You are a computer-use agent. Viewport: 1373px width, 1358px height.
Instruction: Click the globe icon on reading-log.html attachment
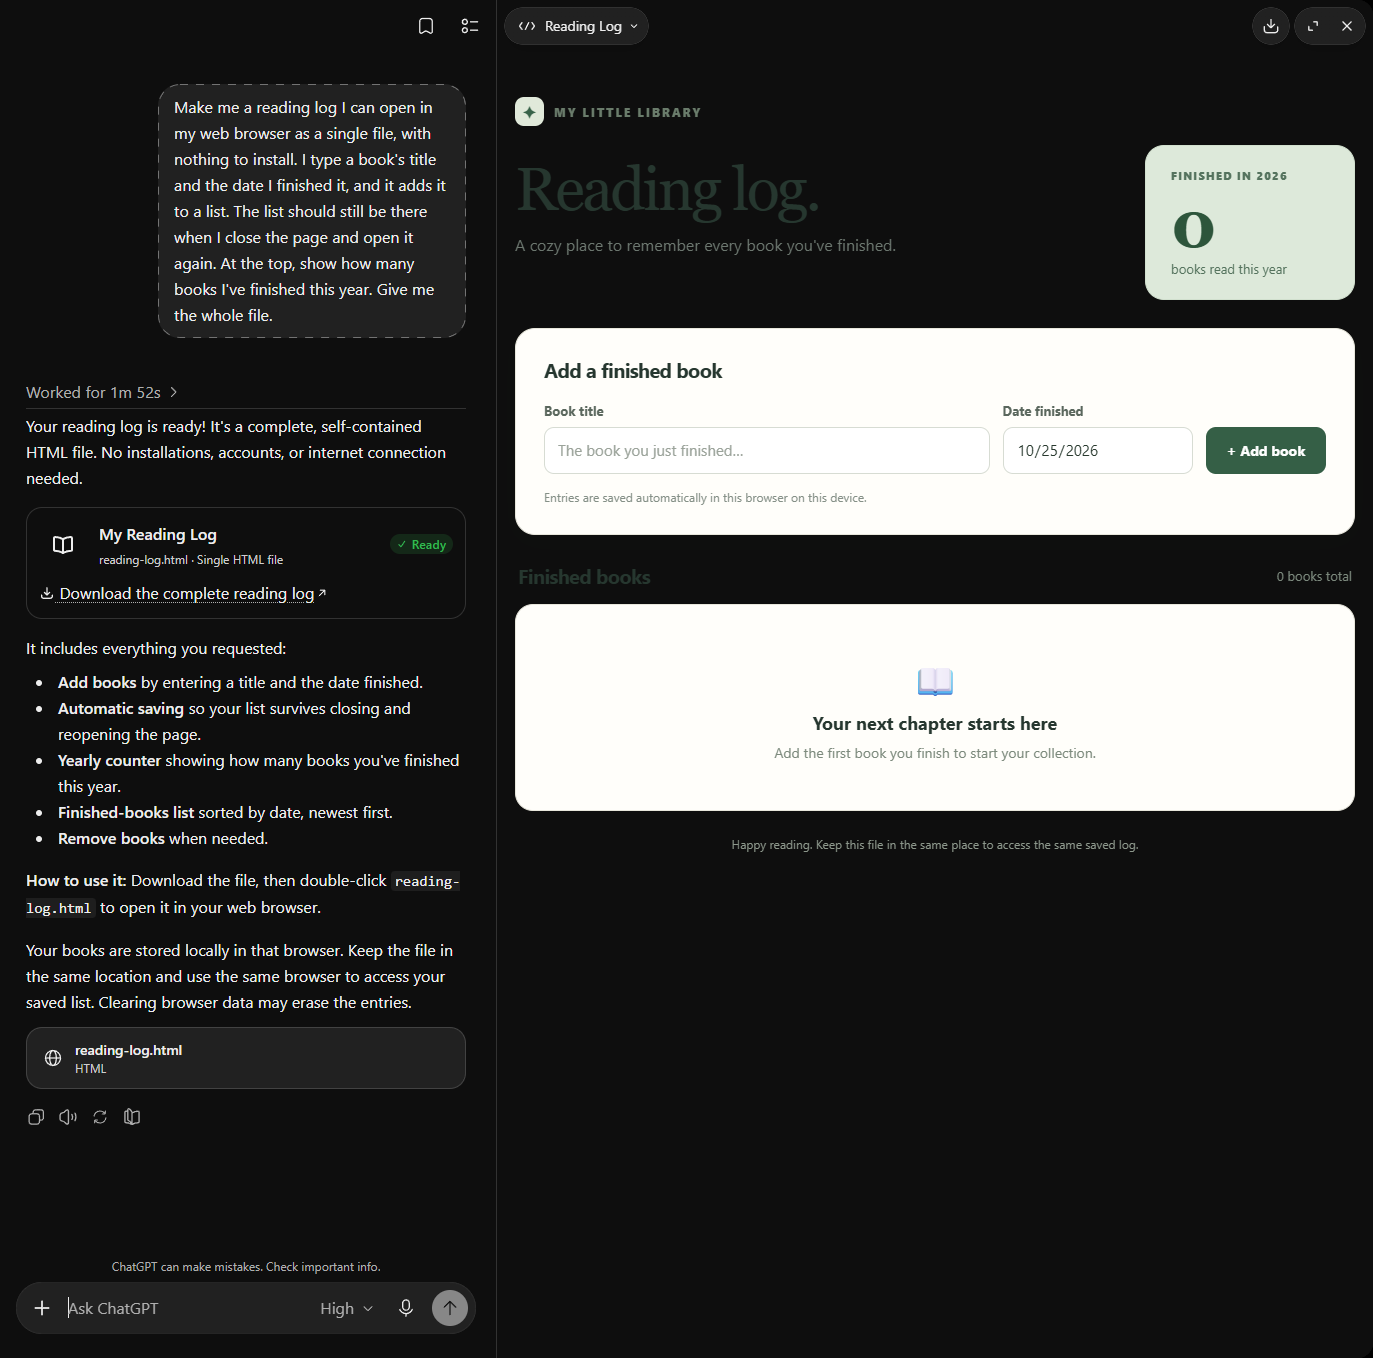[53, 1058]
